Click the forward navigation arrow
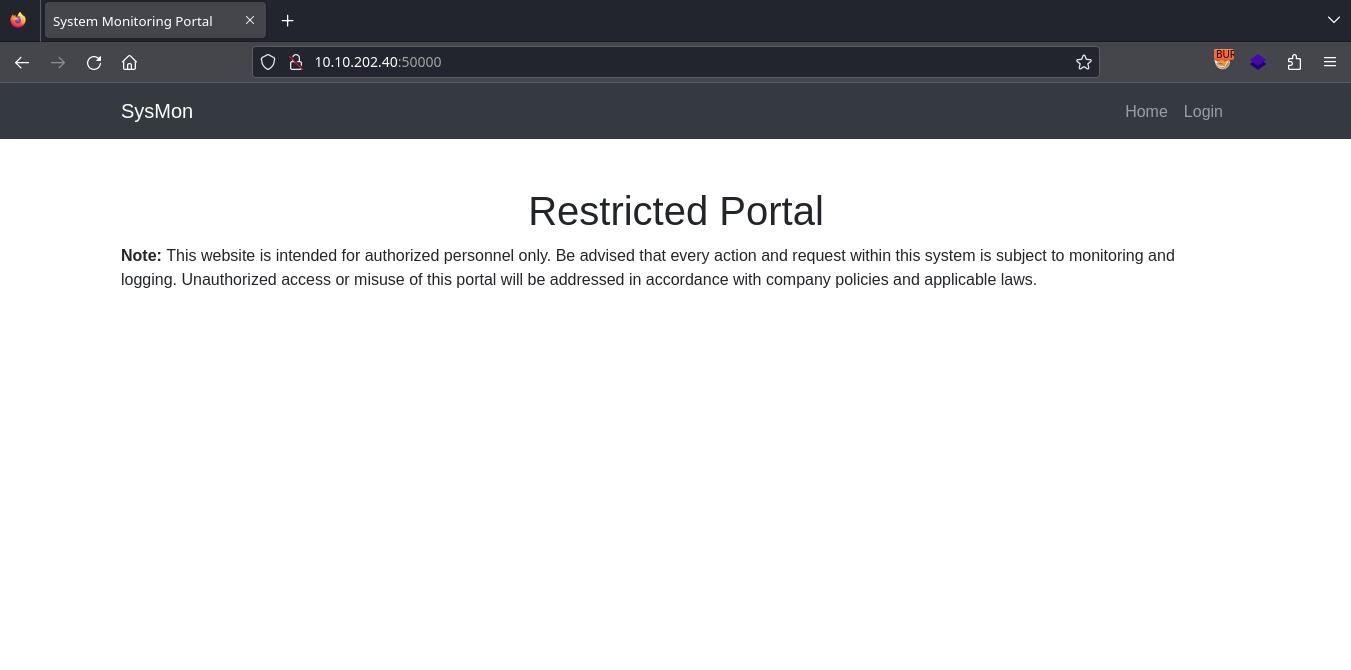 tap(58, 62)
